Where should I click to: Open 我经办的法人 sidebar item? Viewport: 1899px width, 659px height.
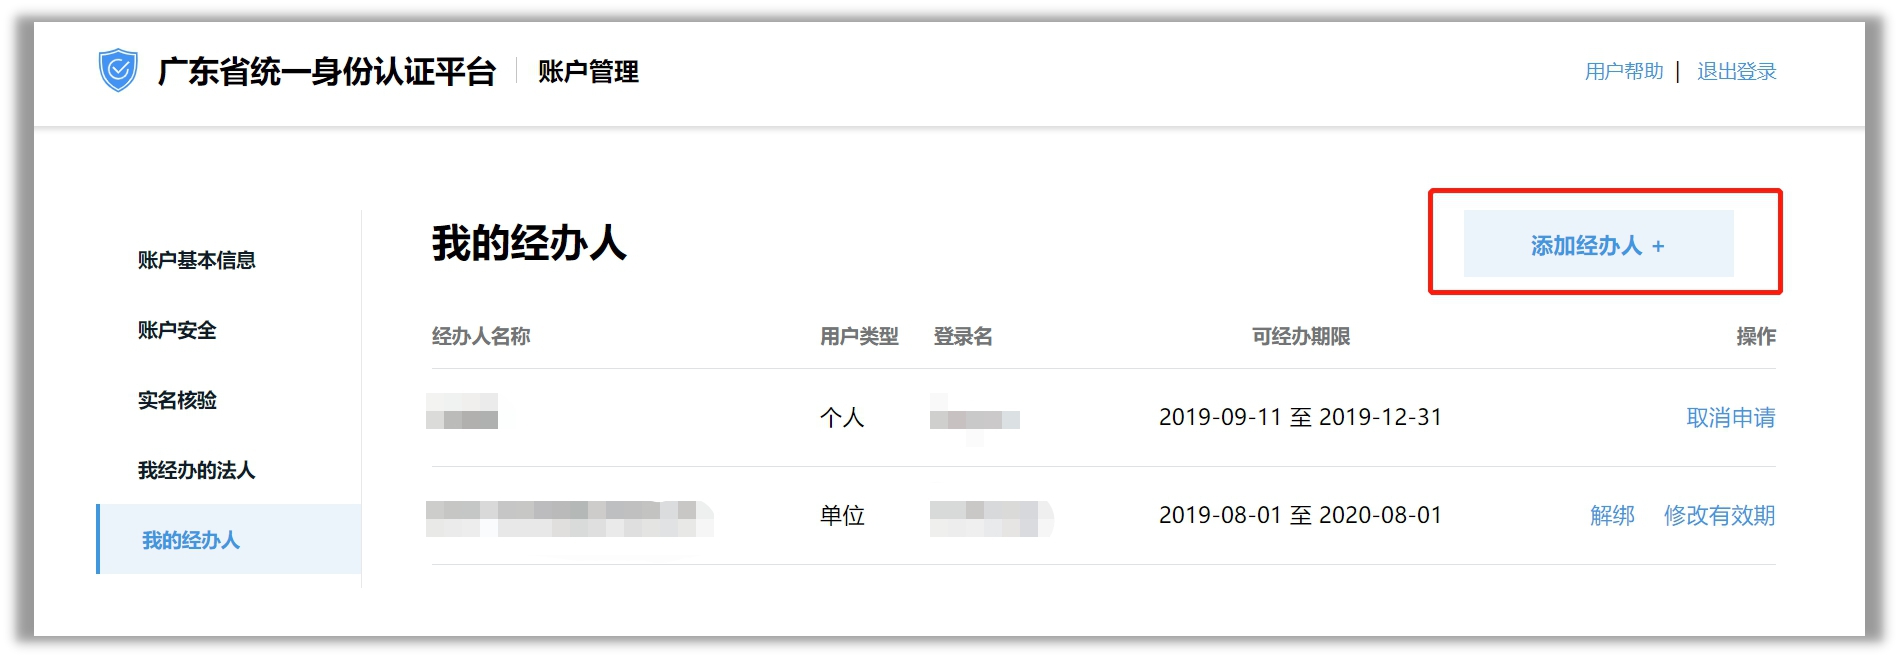[x=196, y=470]
